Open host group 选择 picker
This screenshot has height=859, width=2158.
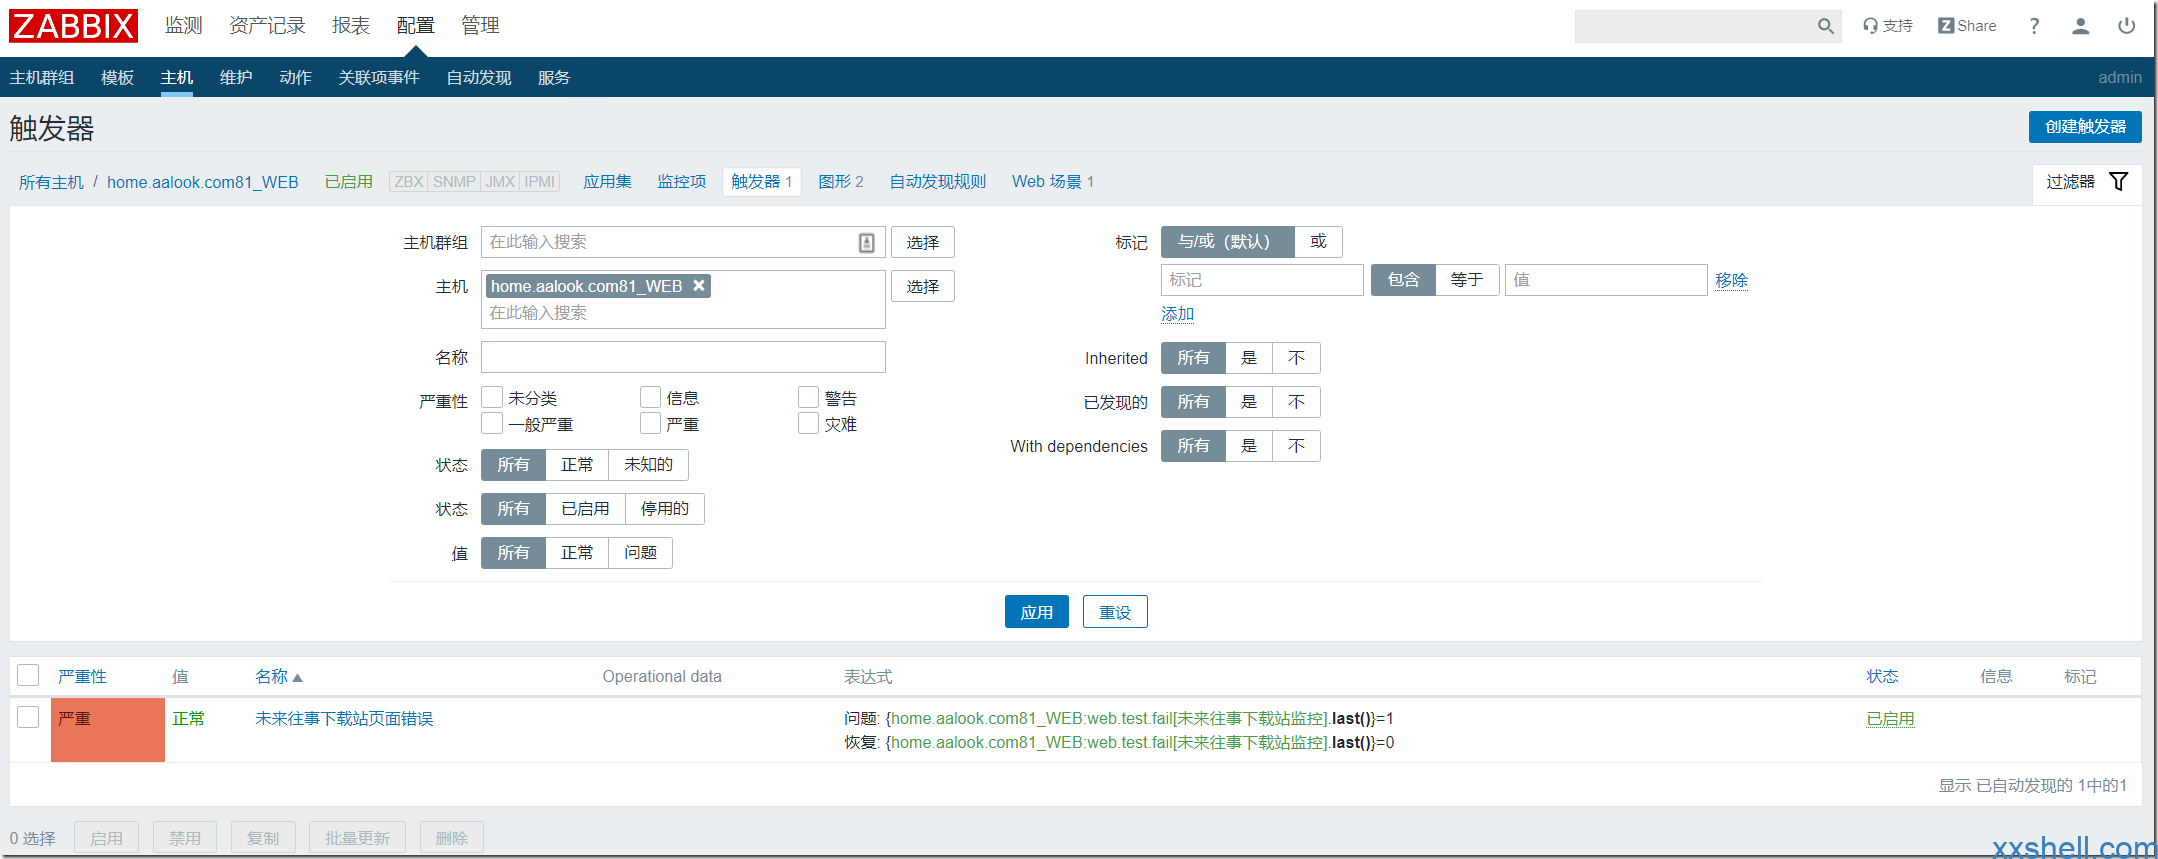[922, 242]
